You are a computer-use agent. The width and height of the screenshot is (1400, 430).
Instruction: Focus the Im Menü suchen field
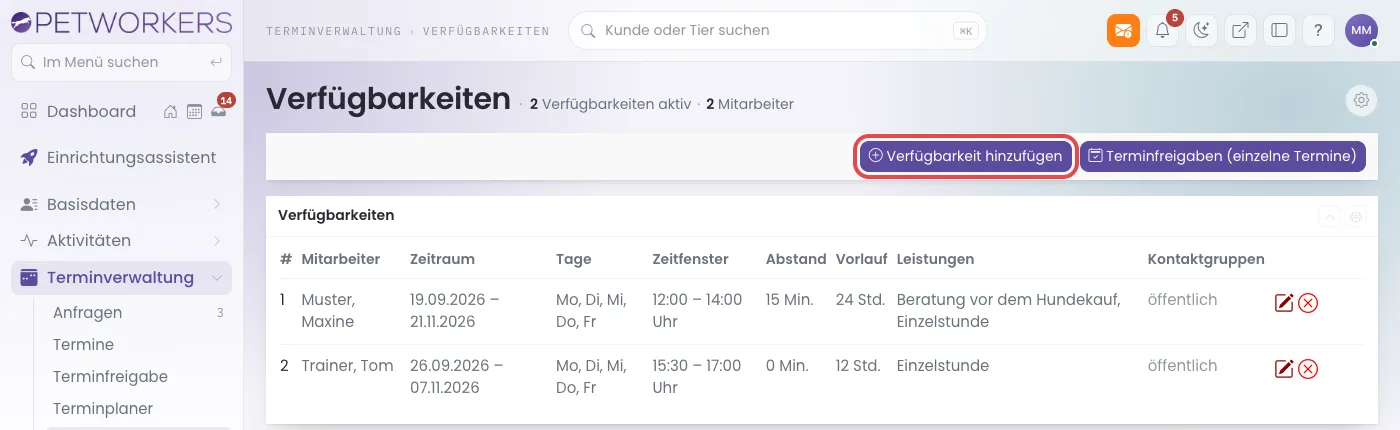tap(121, 62)
